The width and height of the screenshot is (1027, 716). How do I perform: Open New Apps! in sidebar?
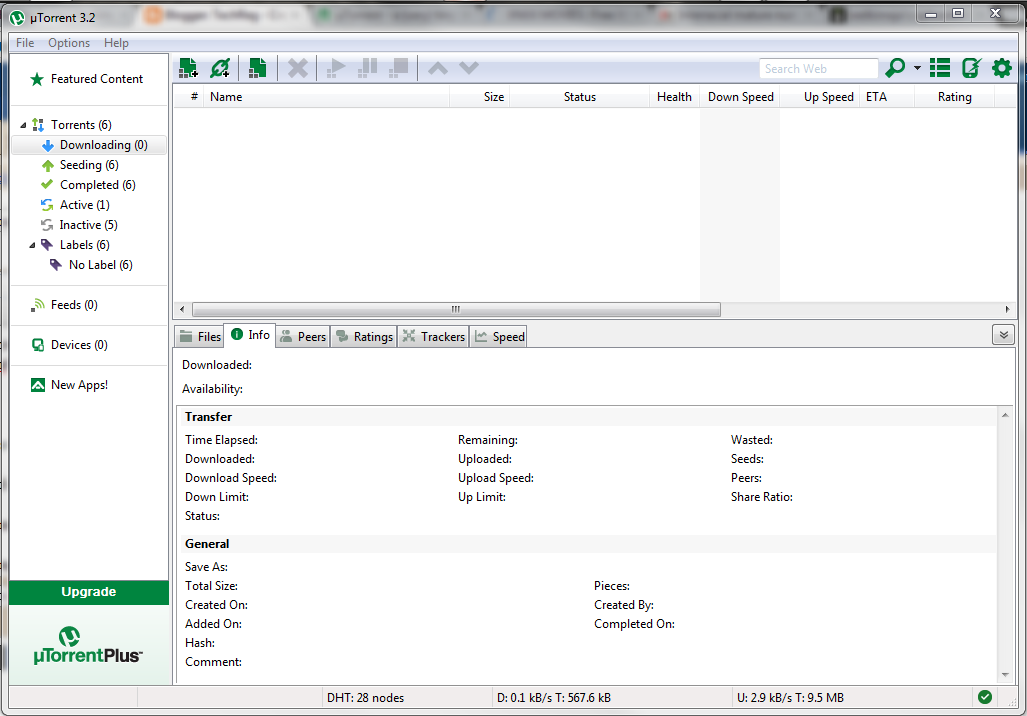(x=69, y=385)
